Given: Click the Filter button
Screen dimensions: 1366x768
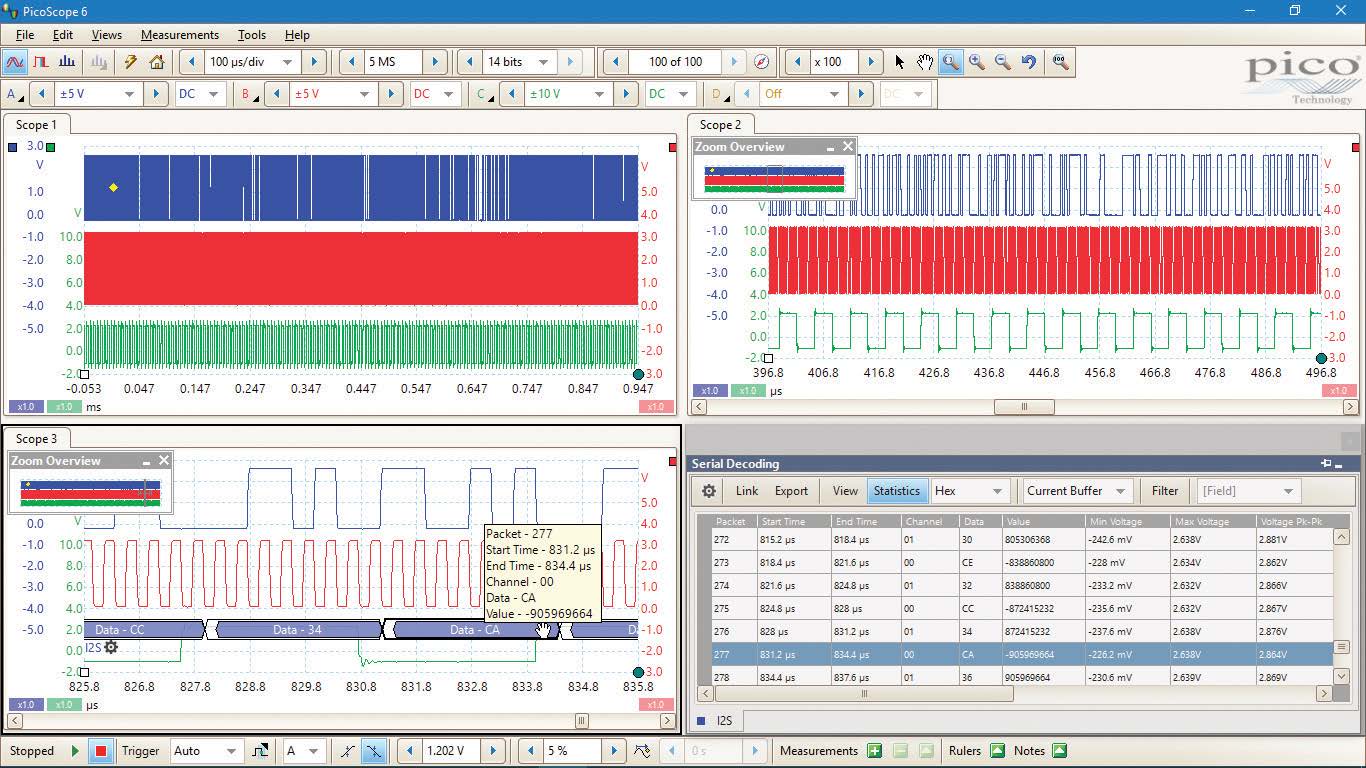Looking at the screenshot, I should coord(1164,491).
